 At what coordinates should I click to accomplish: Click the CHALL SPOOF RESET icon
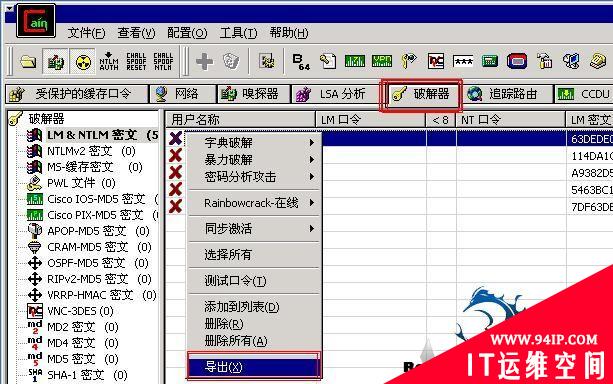pyautogui.click(x=136, y=61)
